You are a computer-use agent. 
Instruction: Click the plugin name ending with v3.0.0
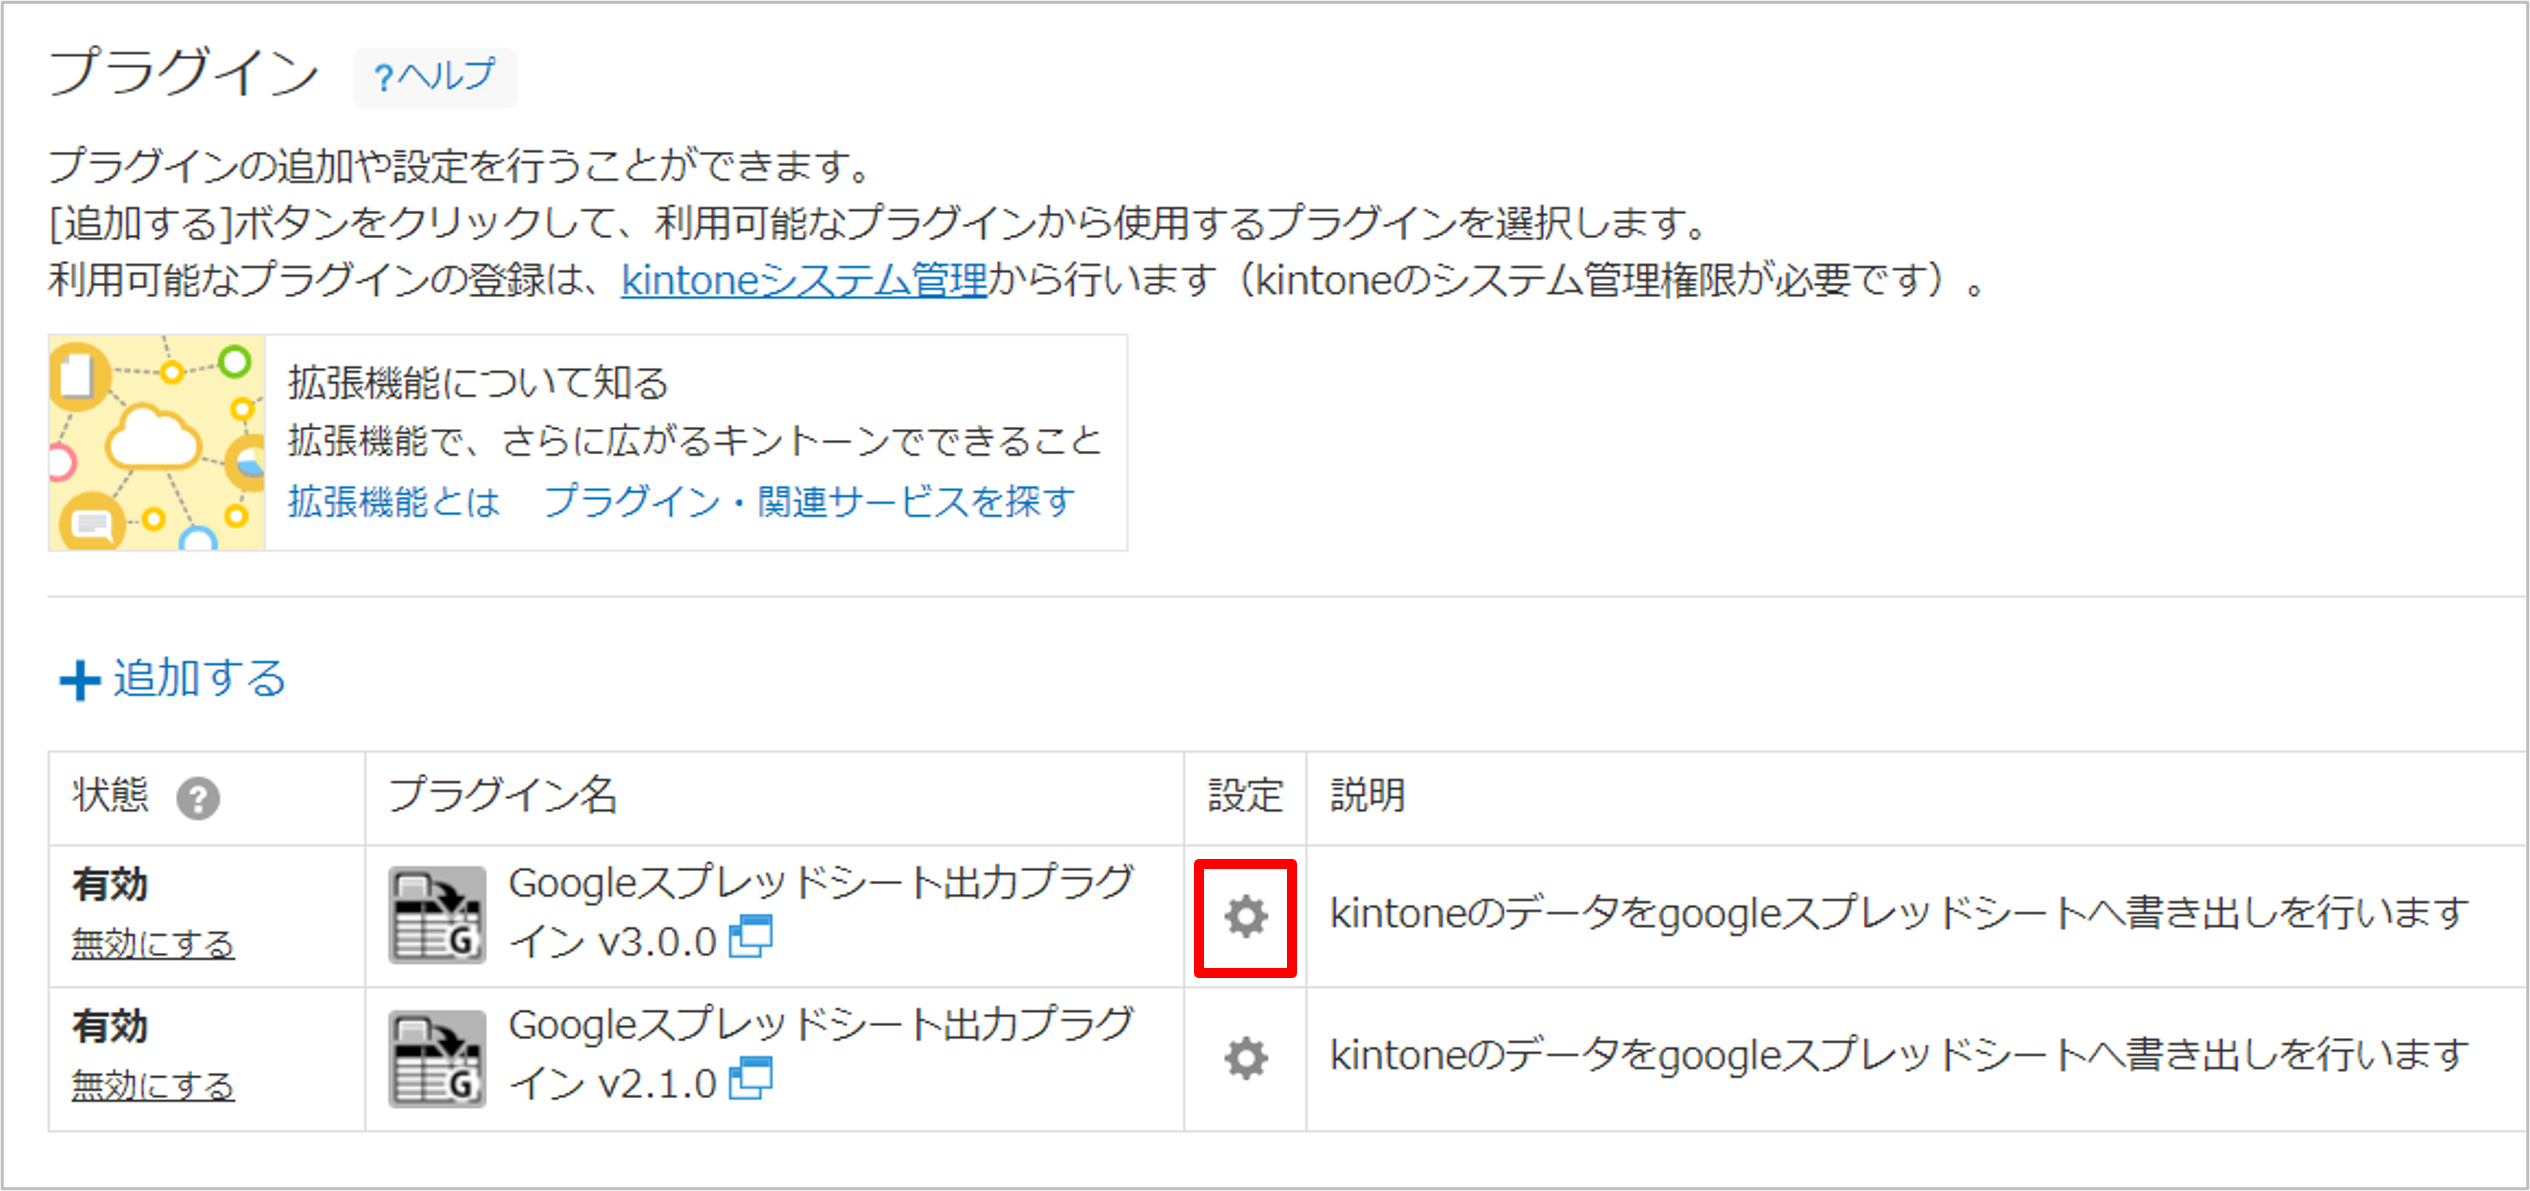(x=821, y=912)
